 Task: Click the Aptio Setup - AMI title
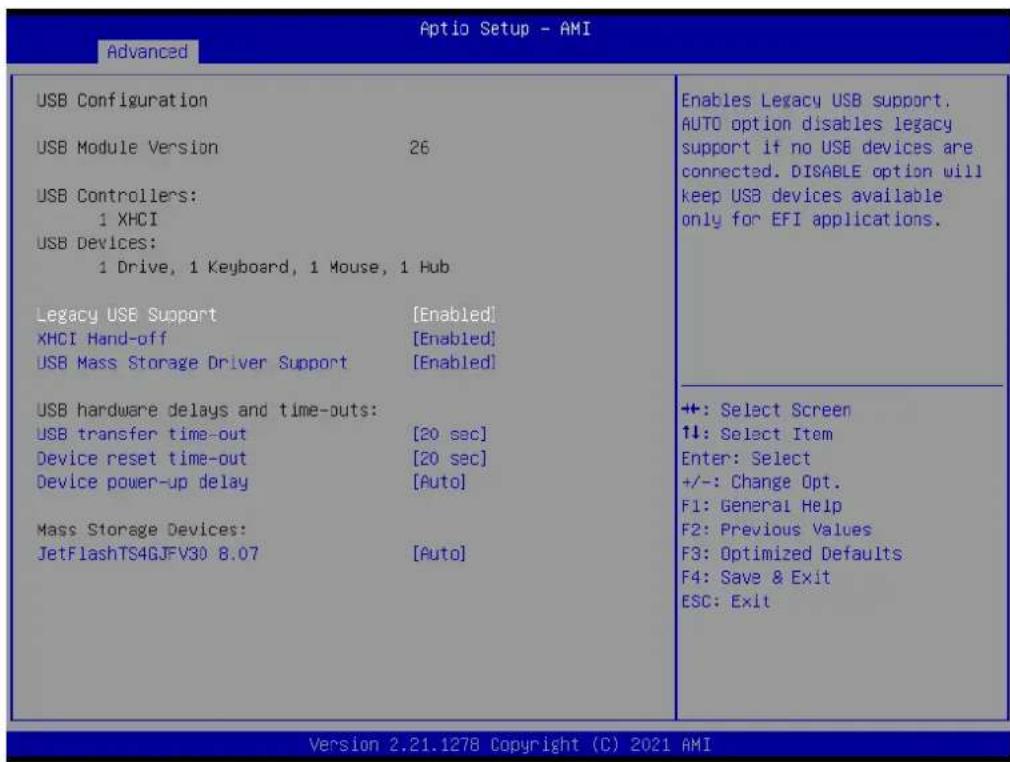pyautogui.click(x=505, y=28)
